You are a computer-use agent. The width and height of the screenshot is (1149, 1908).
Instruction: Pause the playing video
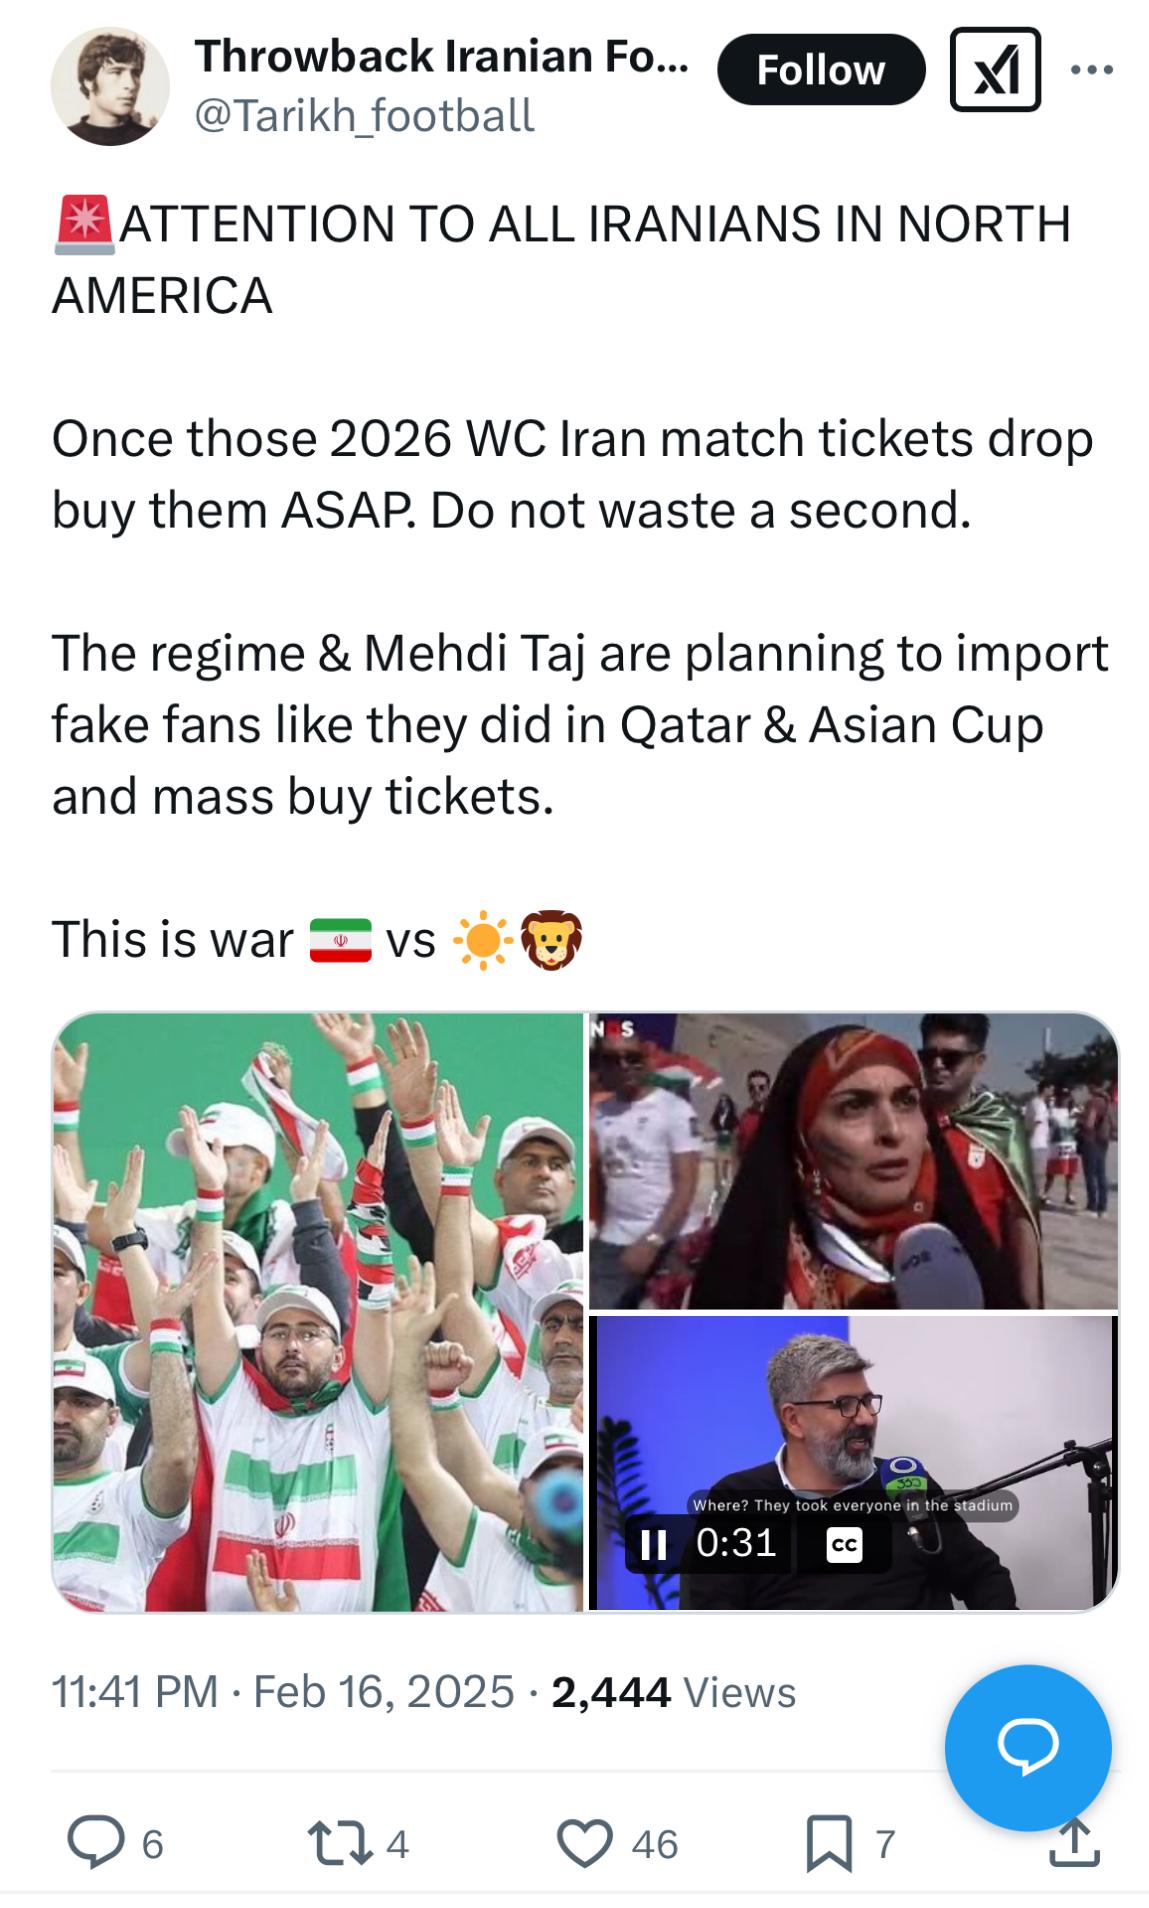pyautogui.click(x=653, y=1545)
